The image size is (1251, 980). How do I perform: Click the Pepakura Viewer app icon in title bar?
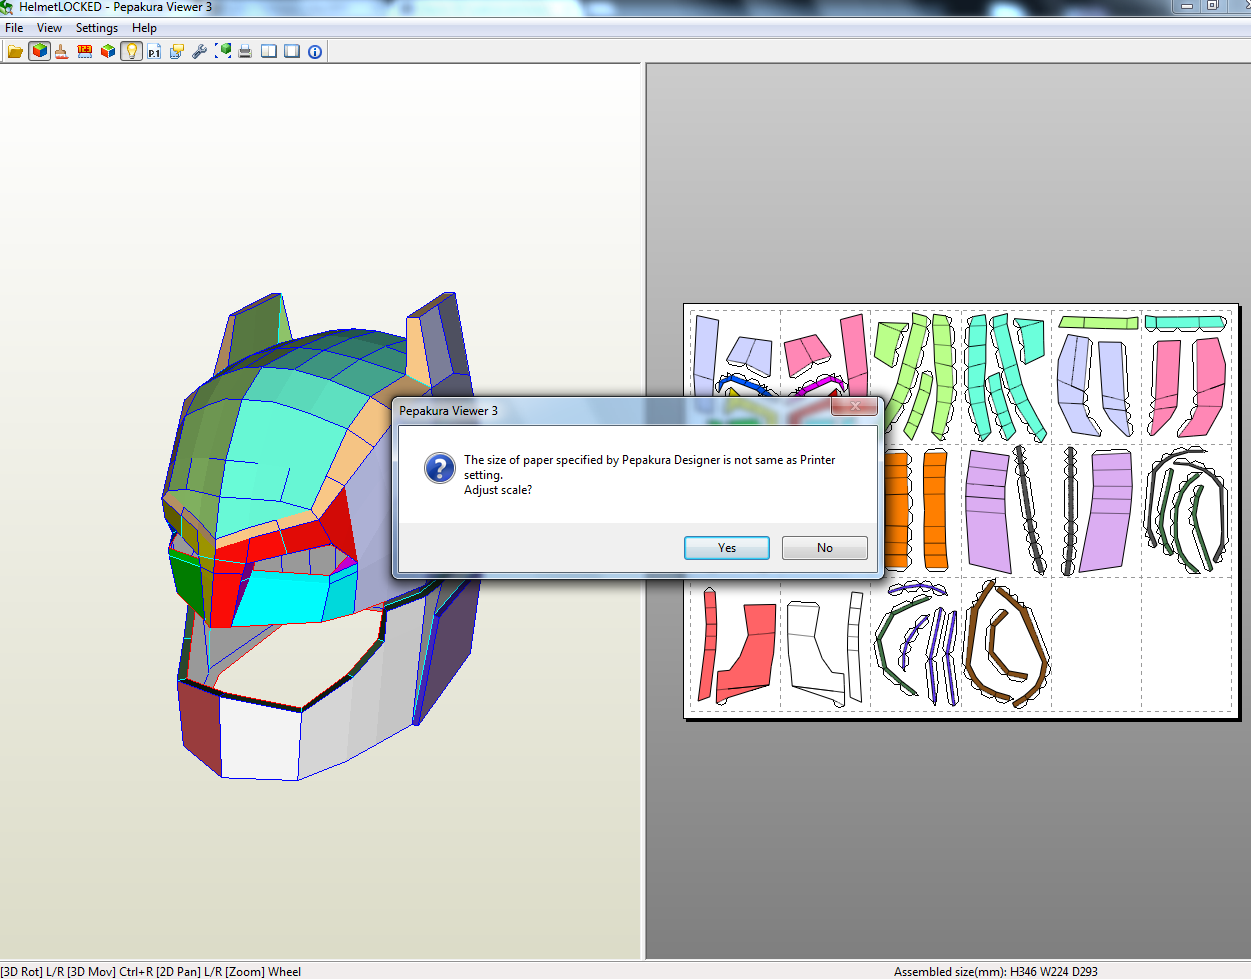coord(8,7)
